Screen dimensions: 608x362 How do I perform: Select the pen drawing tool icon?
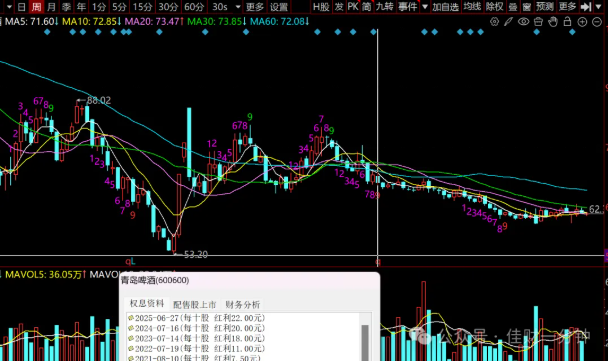[x=508, y=22]
